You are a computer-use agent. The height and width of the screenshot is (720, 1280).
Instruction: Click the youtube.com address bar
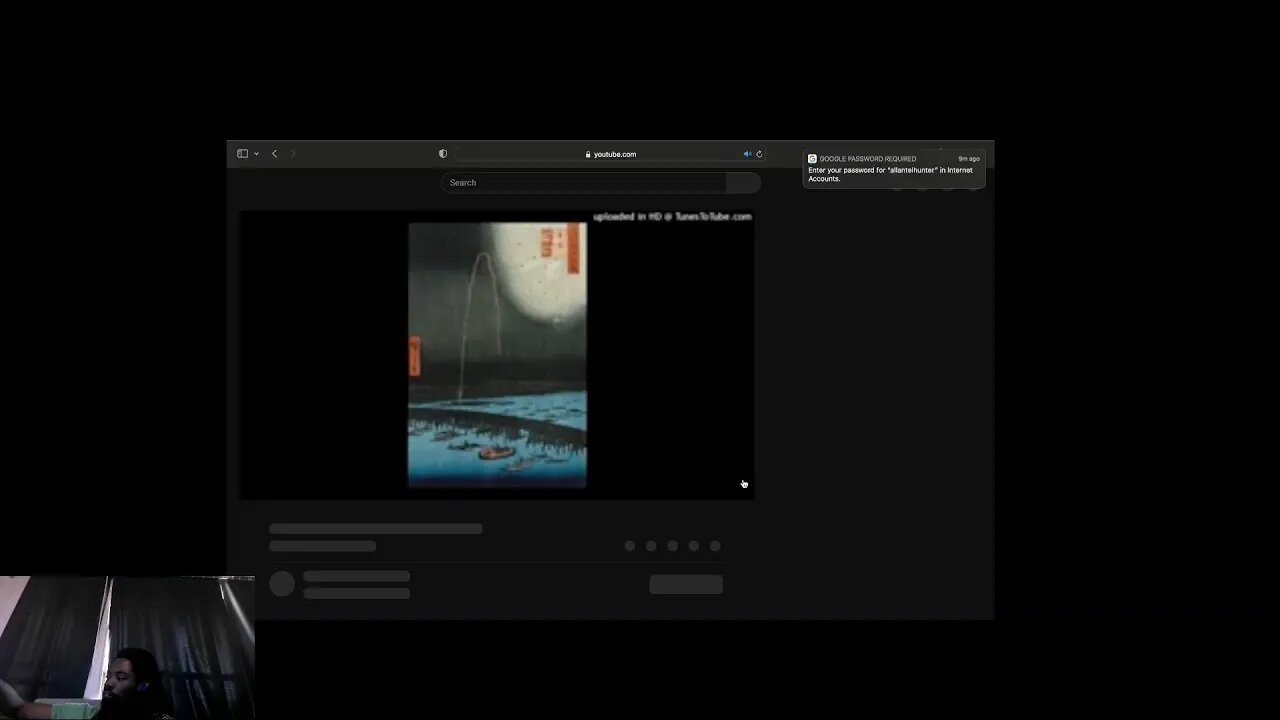pyautogui.click(x=610, y=154)
